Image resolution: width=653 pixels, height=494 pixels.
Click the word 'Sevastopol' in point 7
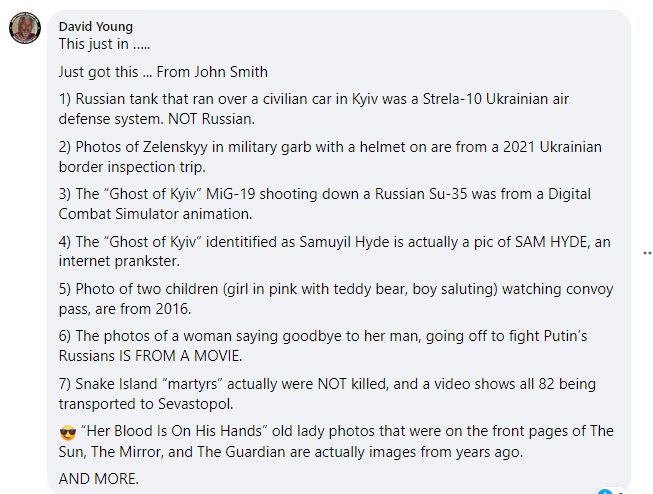tap(195, 404)
